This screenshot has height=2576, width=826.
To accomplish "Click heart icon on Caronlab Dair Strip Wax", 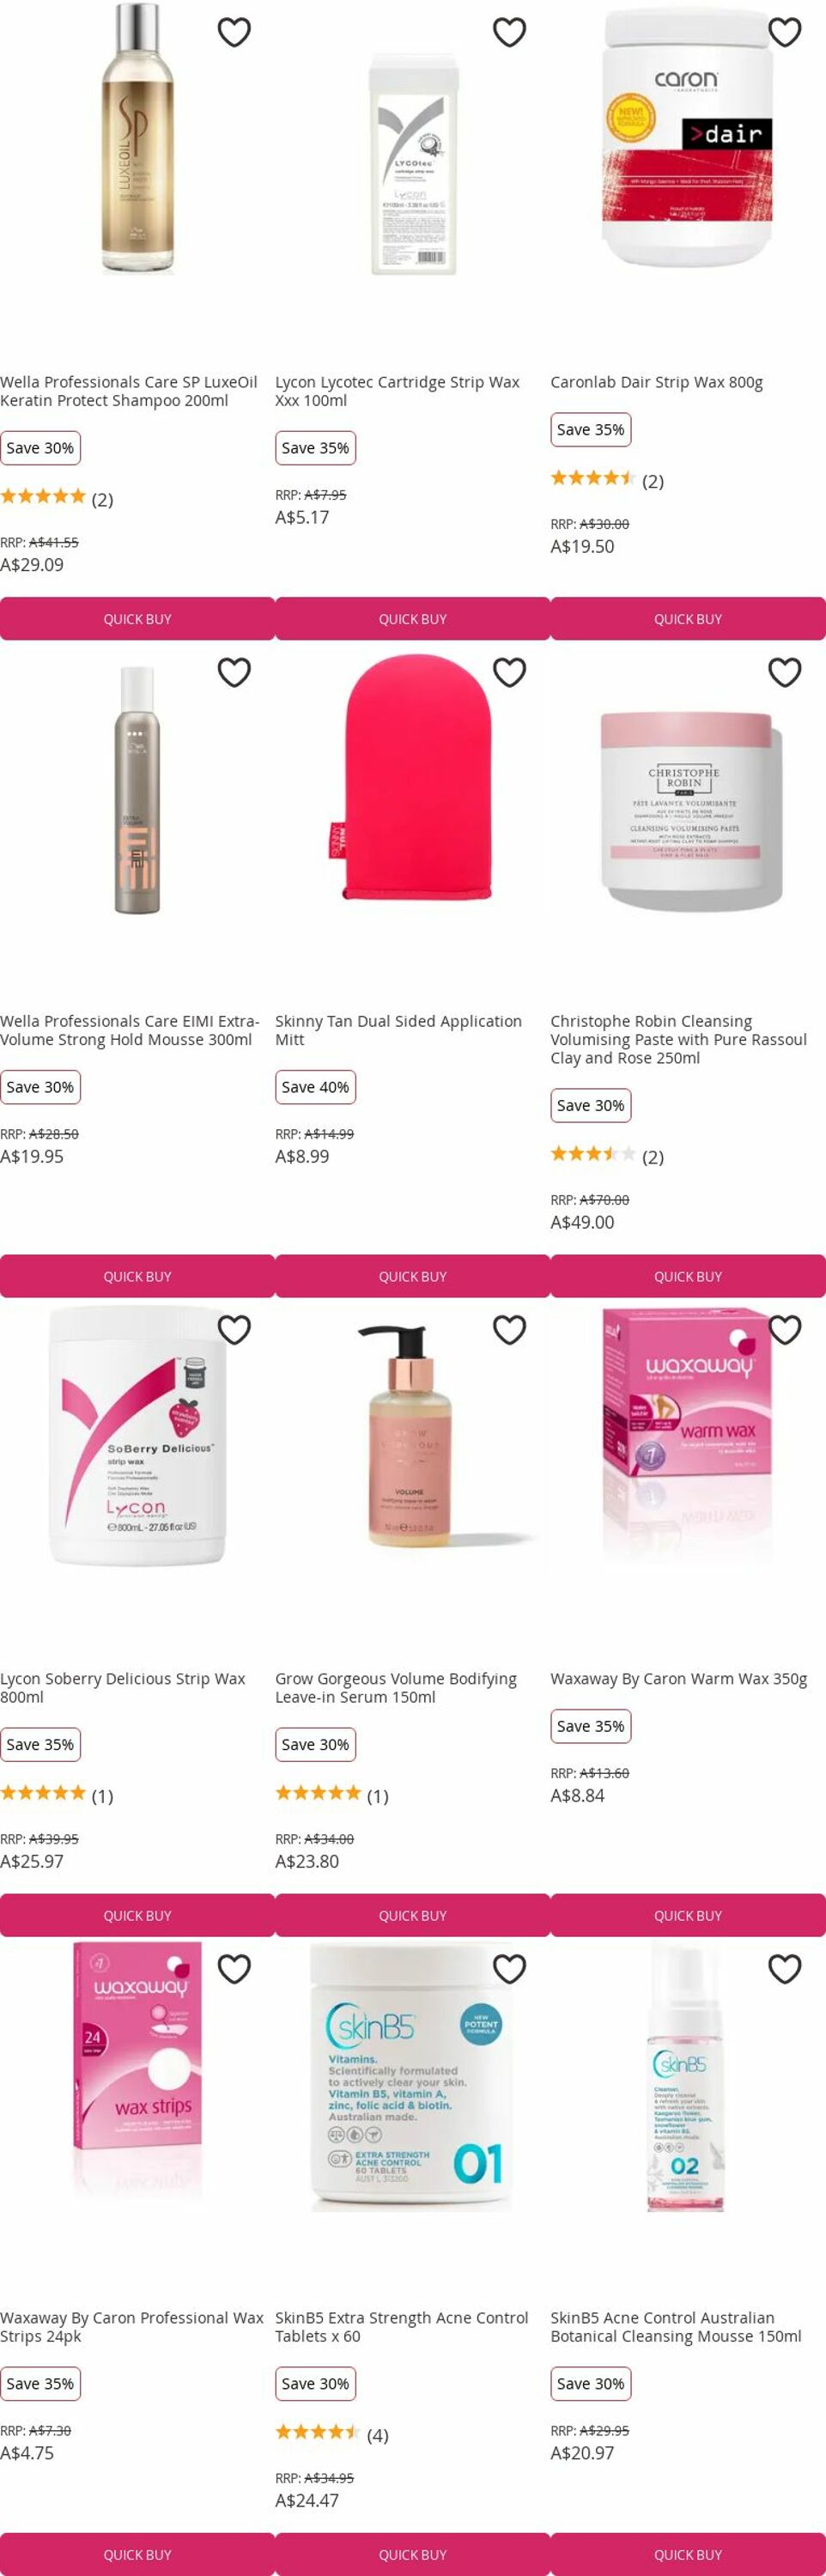I will coord(784,33).
